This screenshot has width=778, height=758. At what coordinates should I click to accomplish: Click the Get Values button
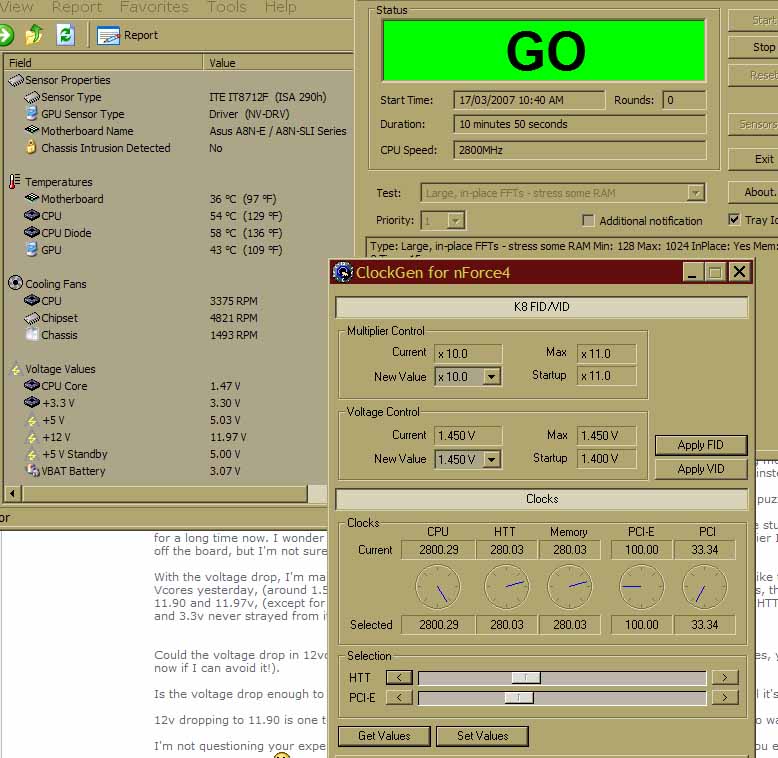pyautogui.click(x=384, y=736)
